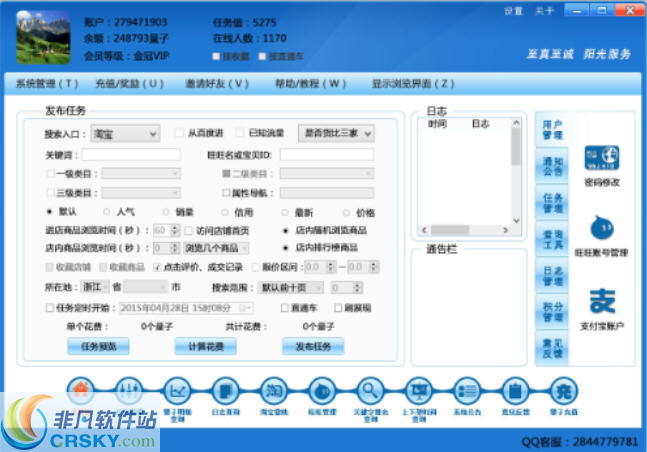The height and width of the screenshot is (452, 647).
Task: Click horizontal scrollbar in 日志 panel
Action: [465, 230]
